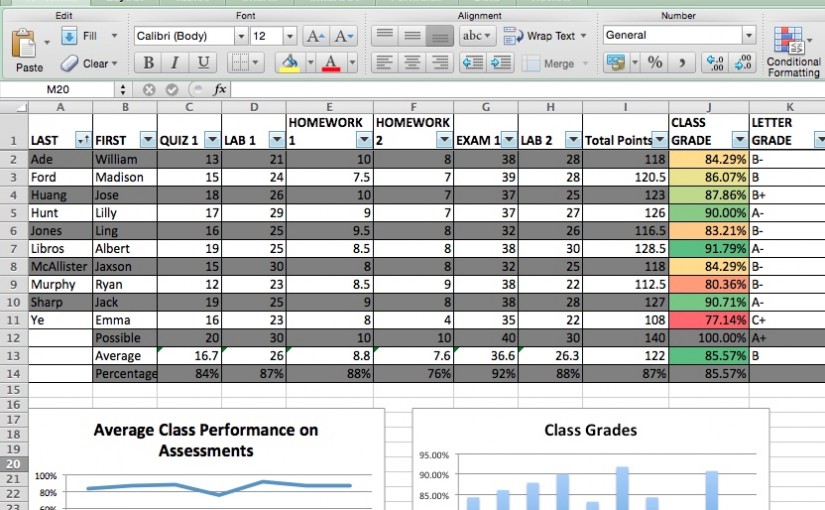Open the General number format dropdown
The image size is (825, 510).
748,35
